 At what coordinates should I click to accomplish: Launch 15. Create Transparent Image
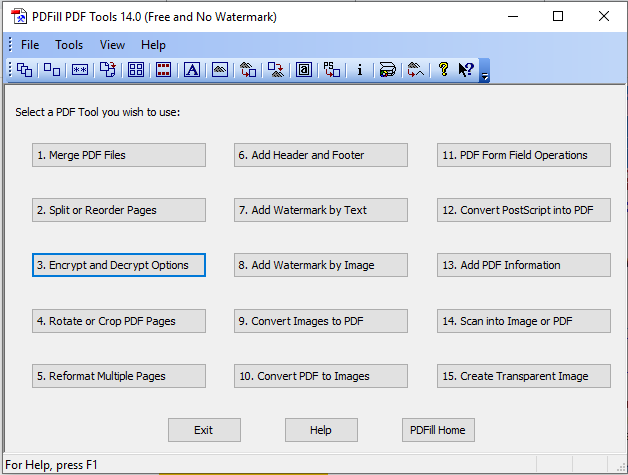coord(524,376)
